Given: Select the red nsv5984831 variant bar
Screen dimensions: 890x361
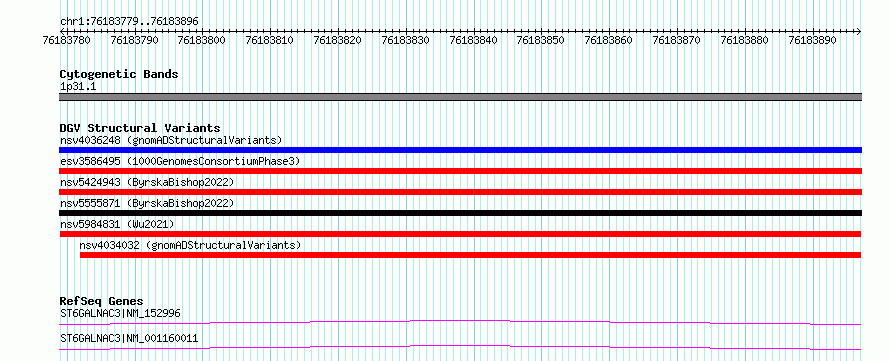Looking at the screenshot, I should 460,234.
